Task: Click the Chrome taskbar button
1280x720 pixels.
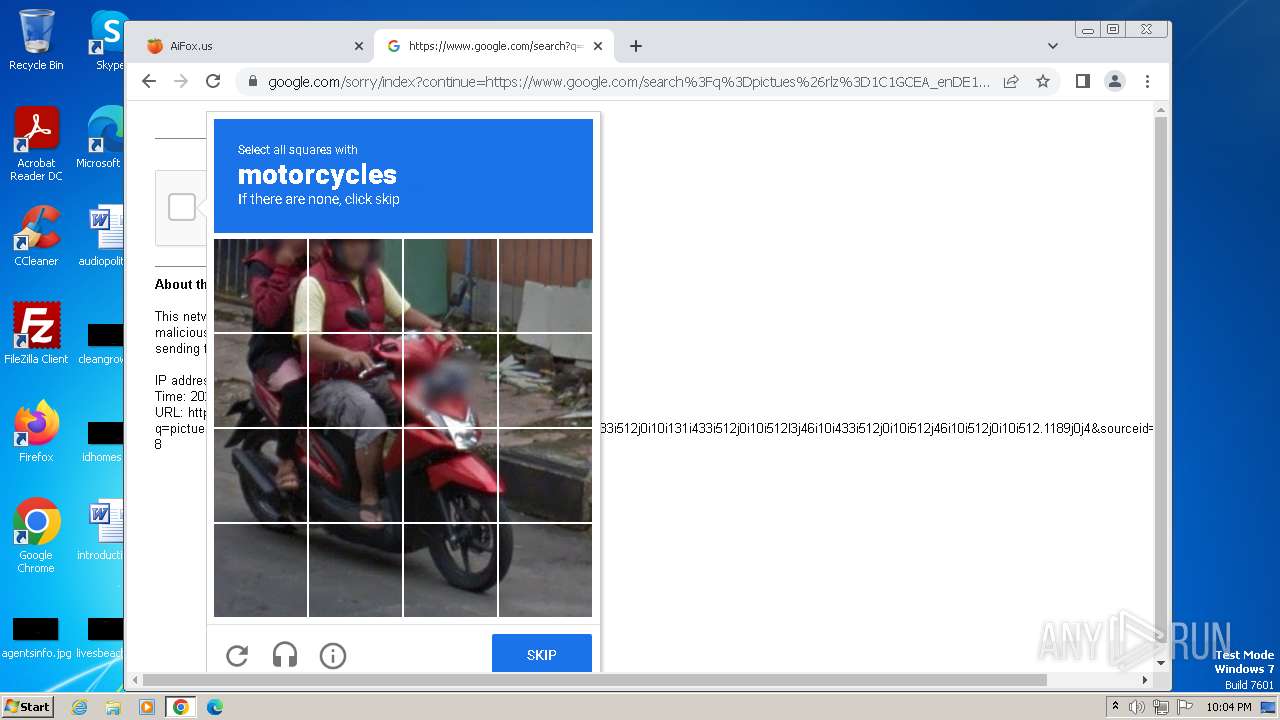Action: (x=181, y=707)
